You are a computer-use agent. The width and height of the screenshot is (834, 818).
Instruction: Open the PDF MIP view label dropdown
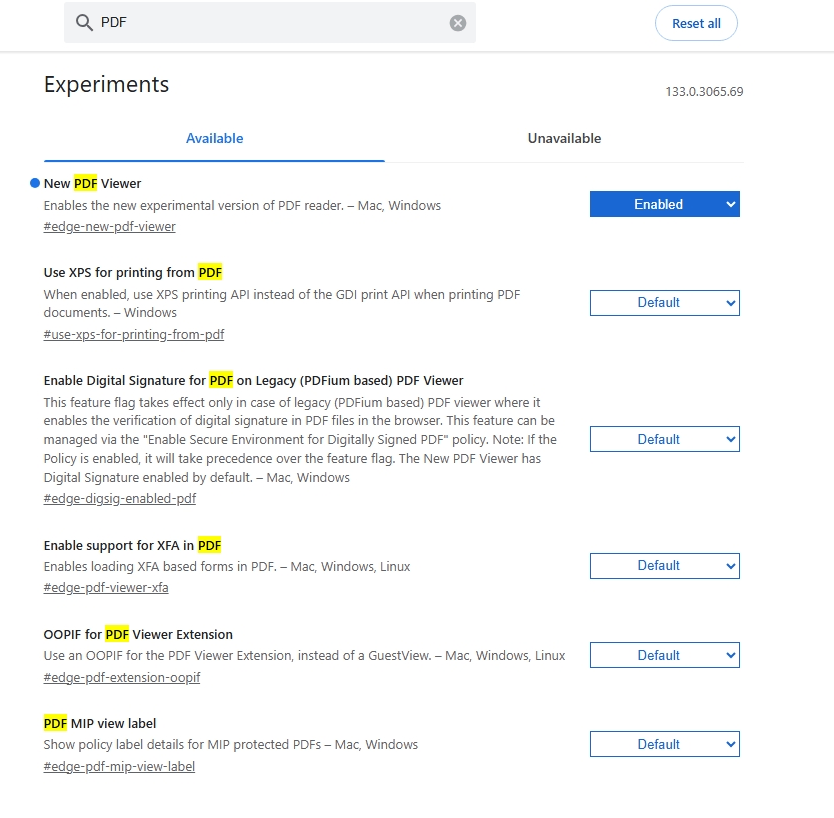tap(664, 745)
